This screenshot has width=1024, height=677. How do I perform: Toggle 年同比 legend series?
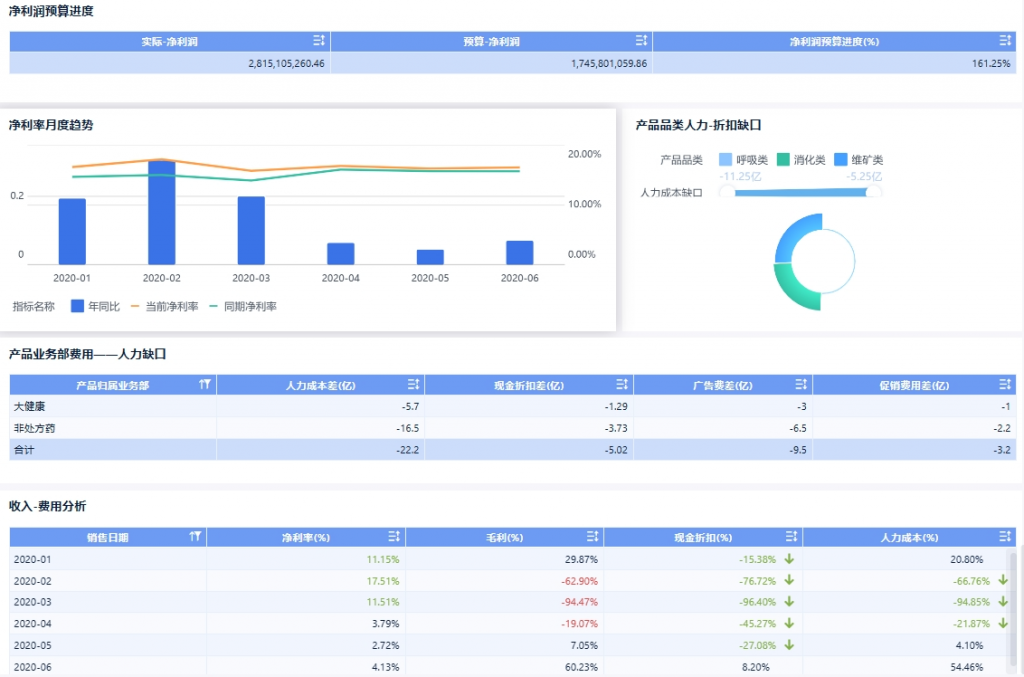95,306
